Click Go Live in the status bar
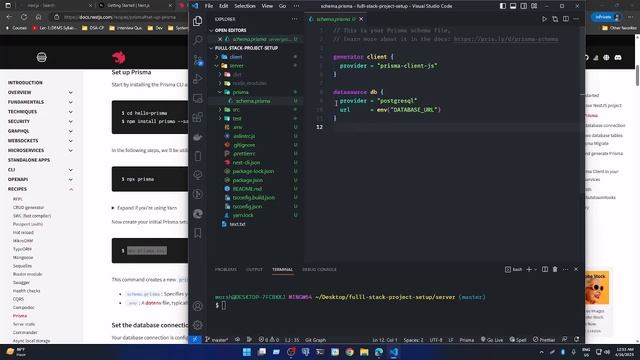 pos(492,340)
